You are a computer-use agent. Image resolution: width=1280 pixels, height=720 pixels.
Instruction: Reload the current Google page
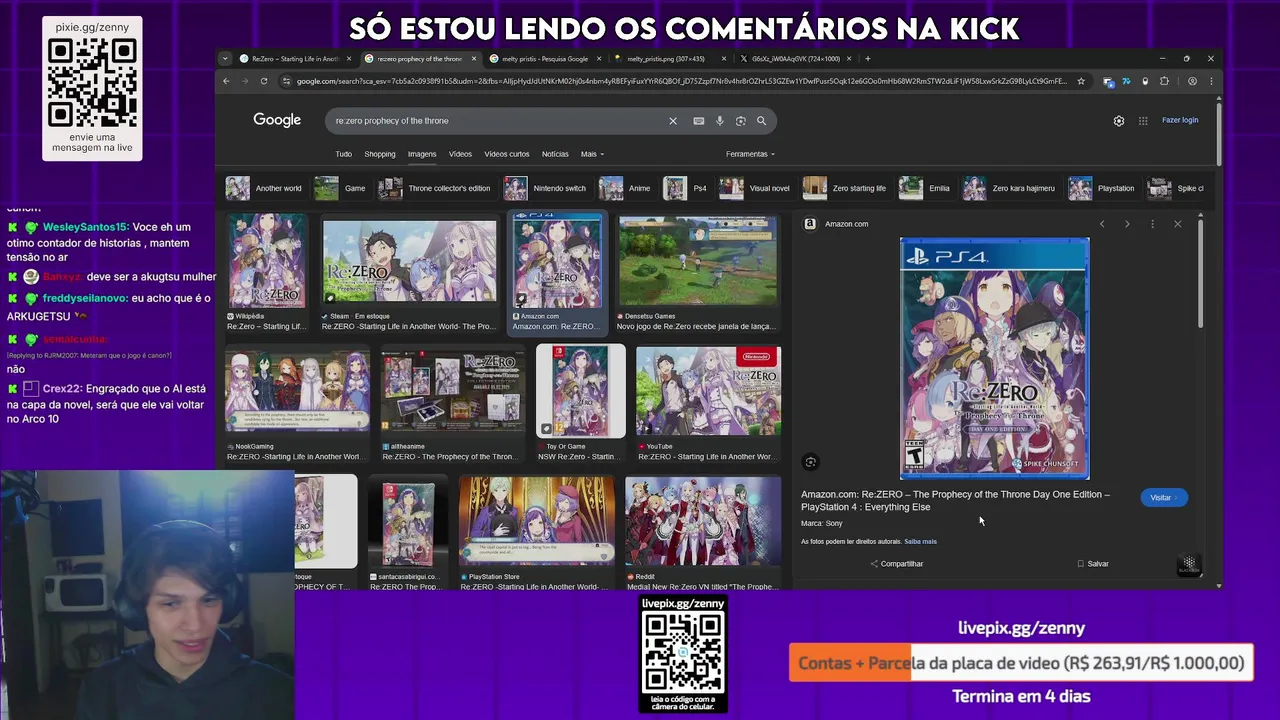coord(264,81)
